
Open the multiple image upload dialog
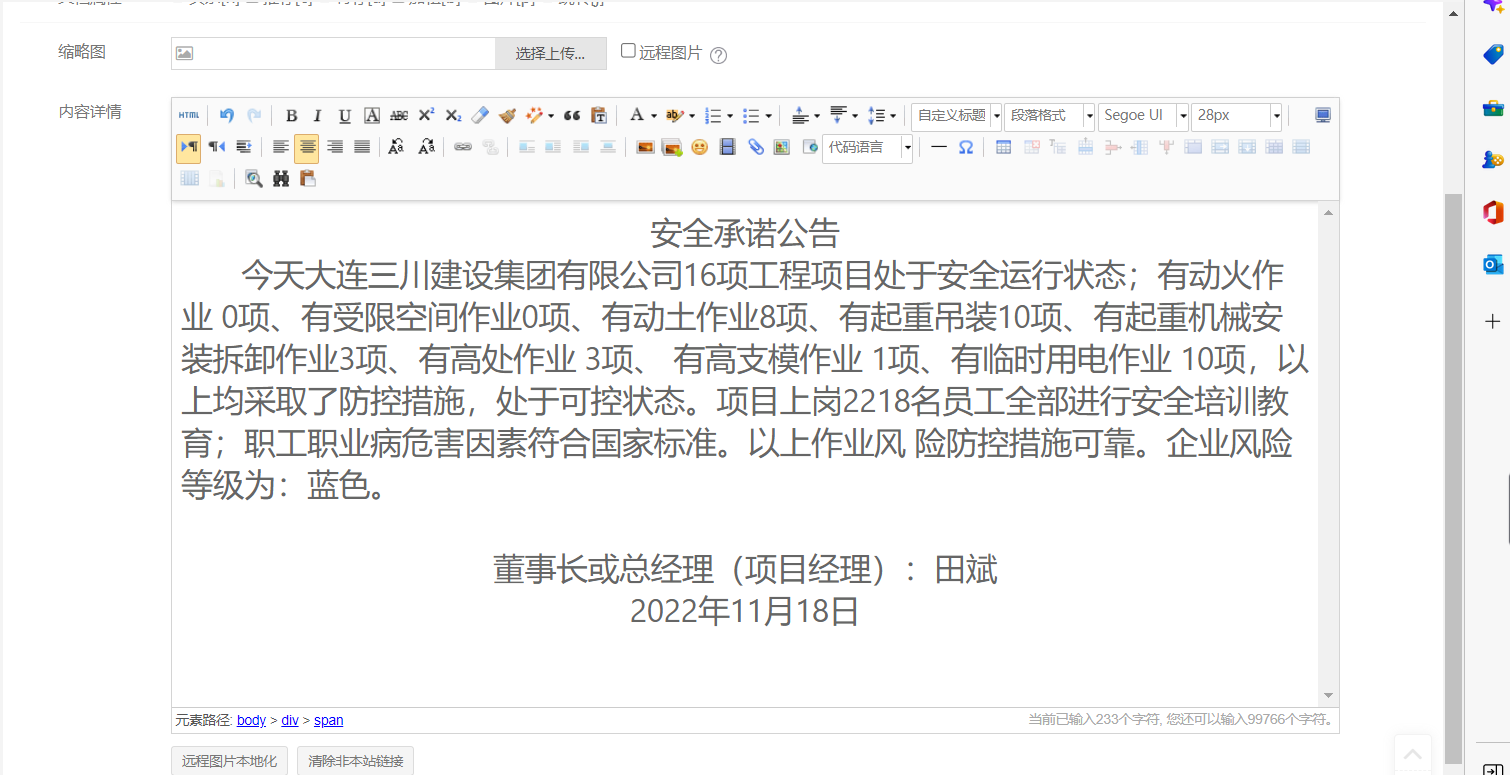point(672,147)
